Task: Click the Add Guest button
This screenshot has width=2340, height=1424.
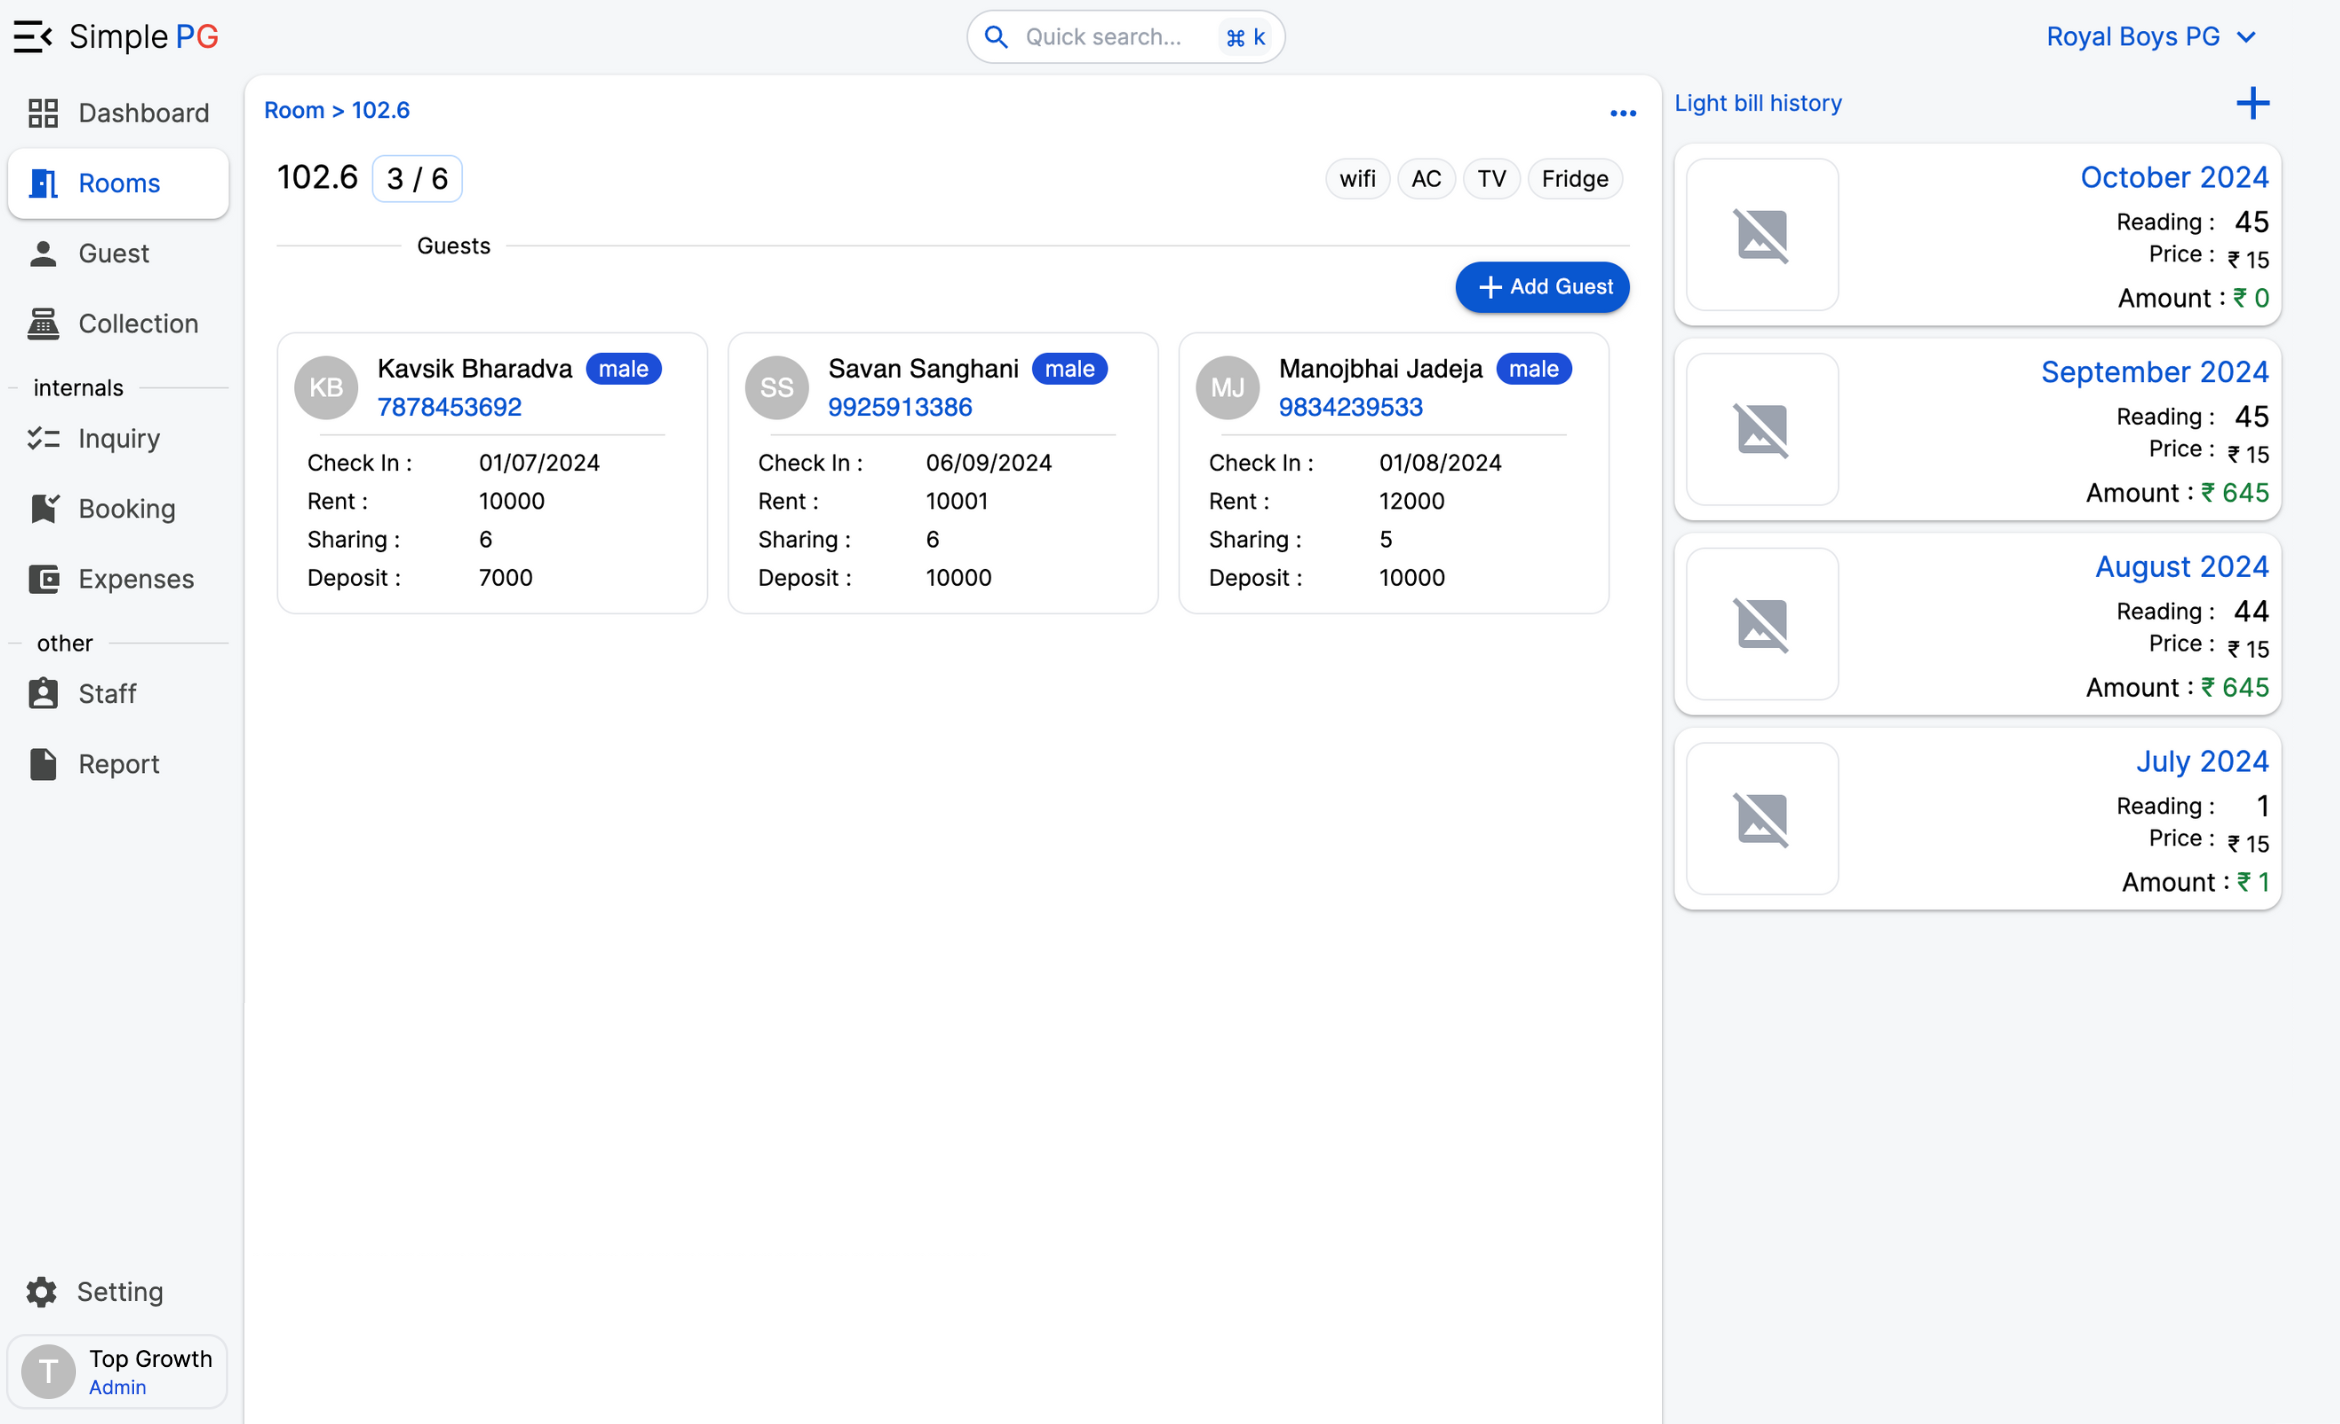Action: [1542, 287]
